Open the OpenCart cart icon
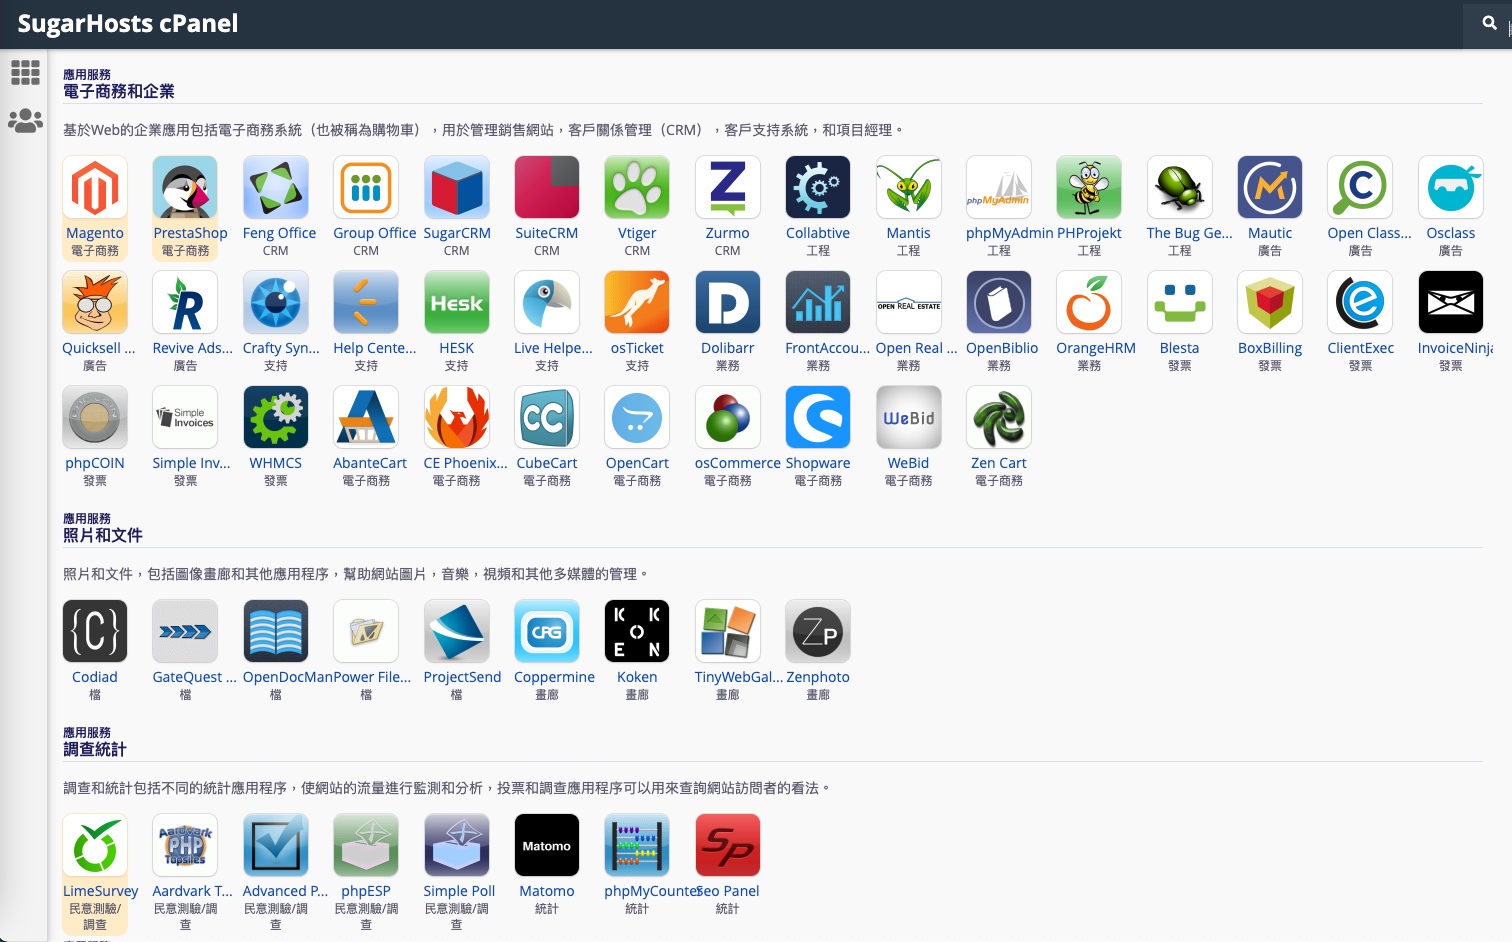The width and height of the screenshot is (1512, 942). point(637,417)
